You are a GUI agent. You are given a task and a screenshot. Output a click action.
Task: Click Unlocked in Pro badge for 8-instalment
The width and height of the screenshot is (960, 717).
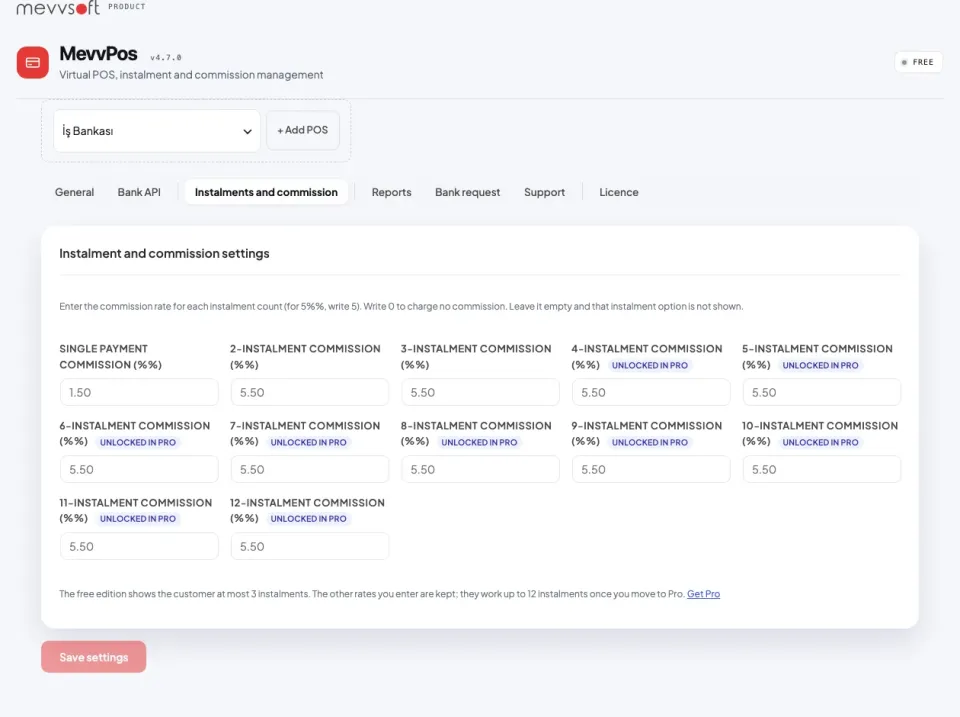click(479, 442)
